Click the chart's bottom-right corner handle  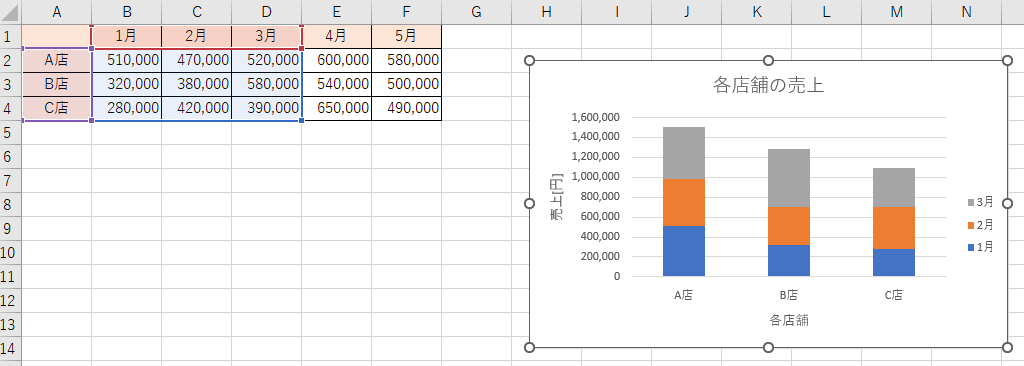1007,347
